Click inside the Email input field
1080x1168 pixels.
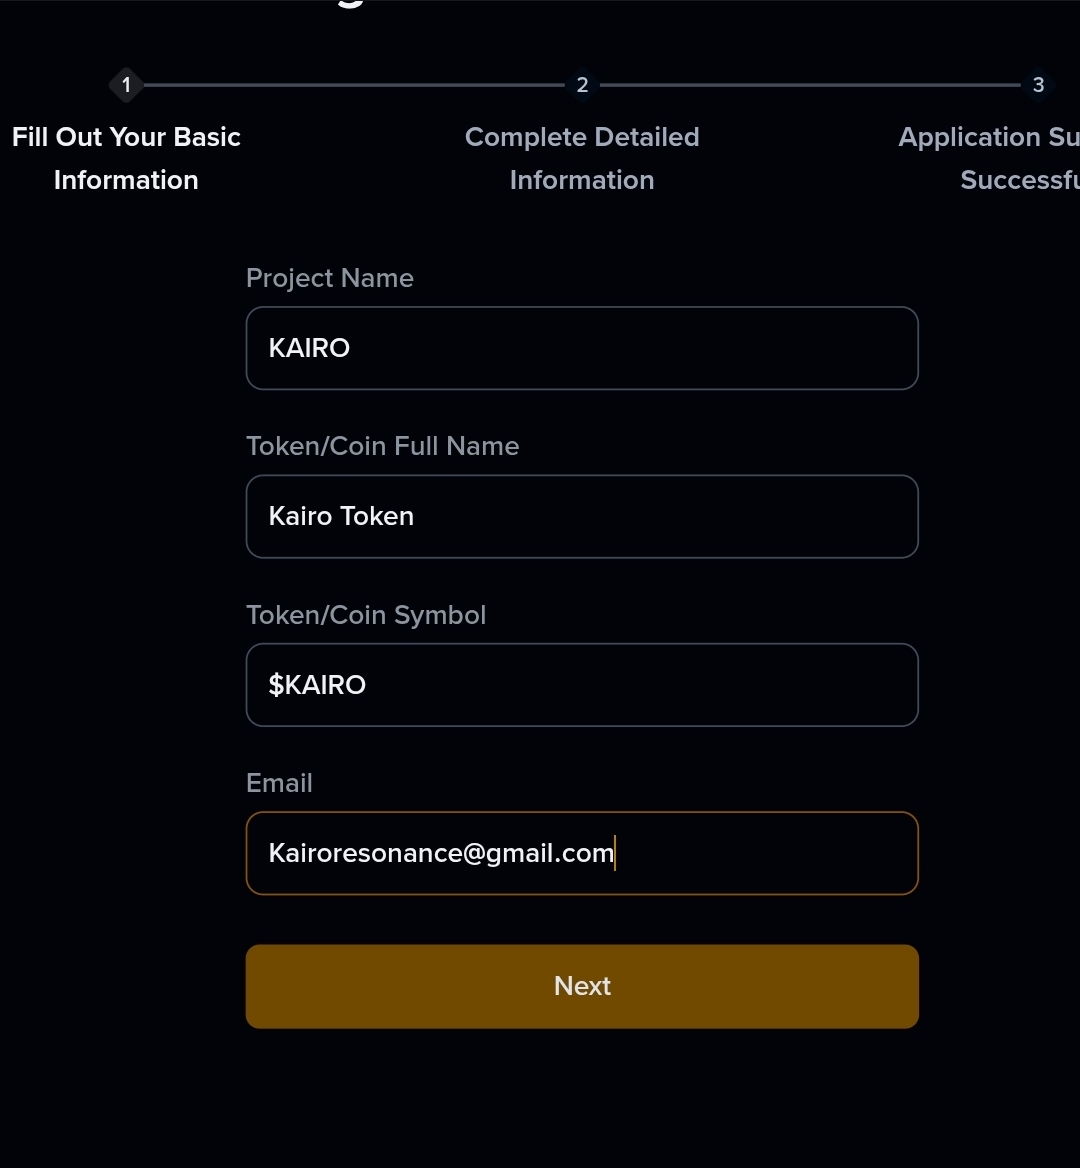[x=582, y=853]
